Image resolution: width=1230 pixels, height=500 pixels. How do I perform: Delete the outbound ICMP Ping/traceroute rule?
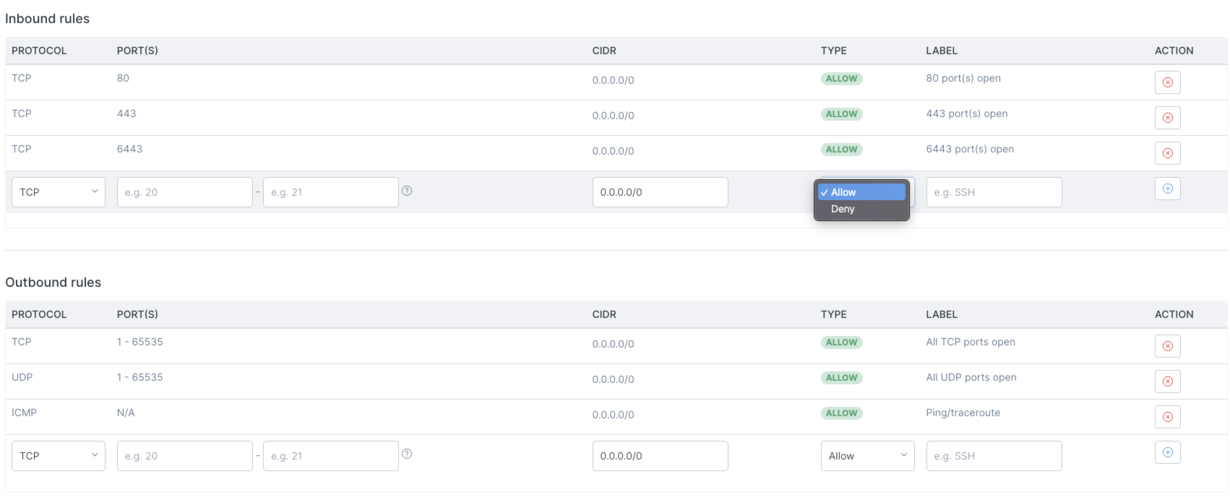tap(1167, 416)
